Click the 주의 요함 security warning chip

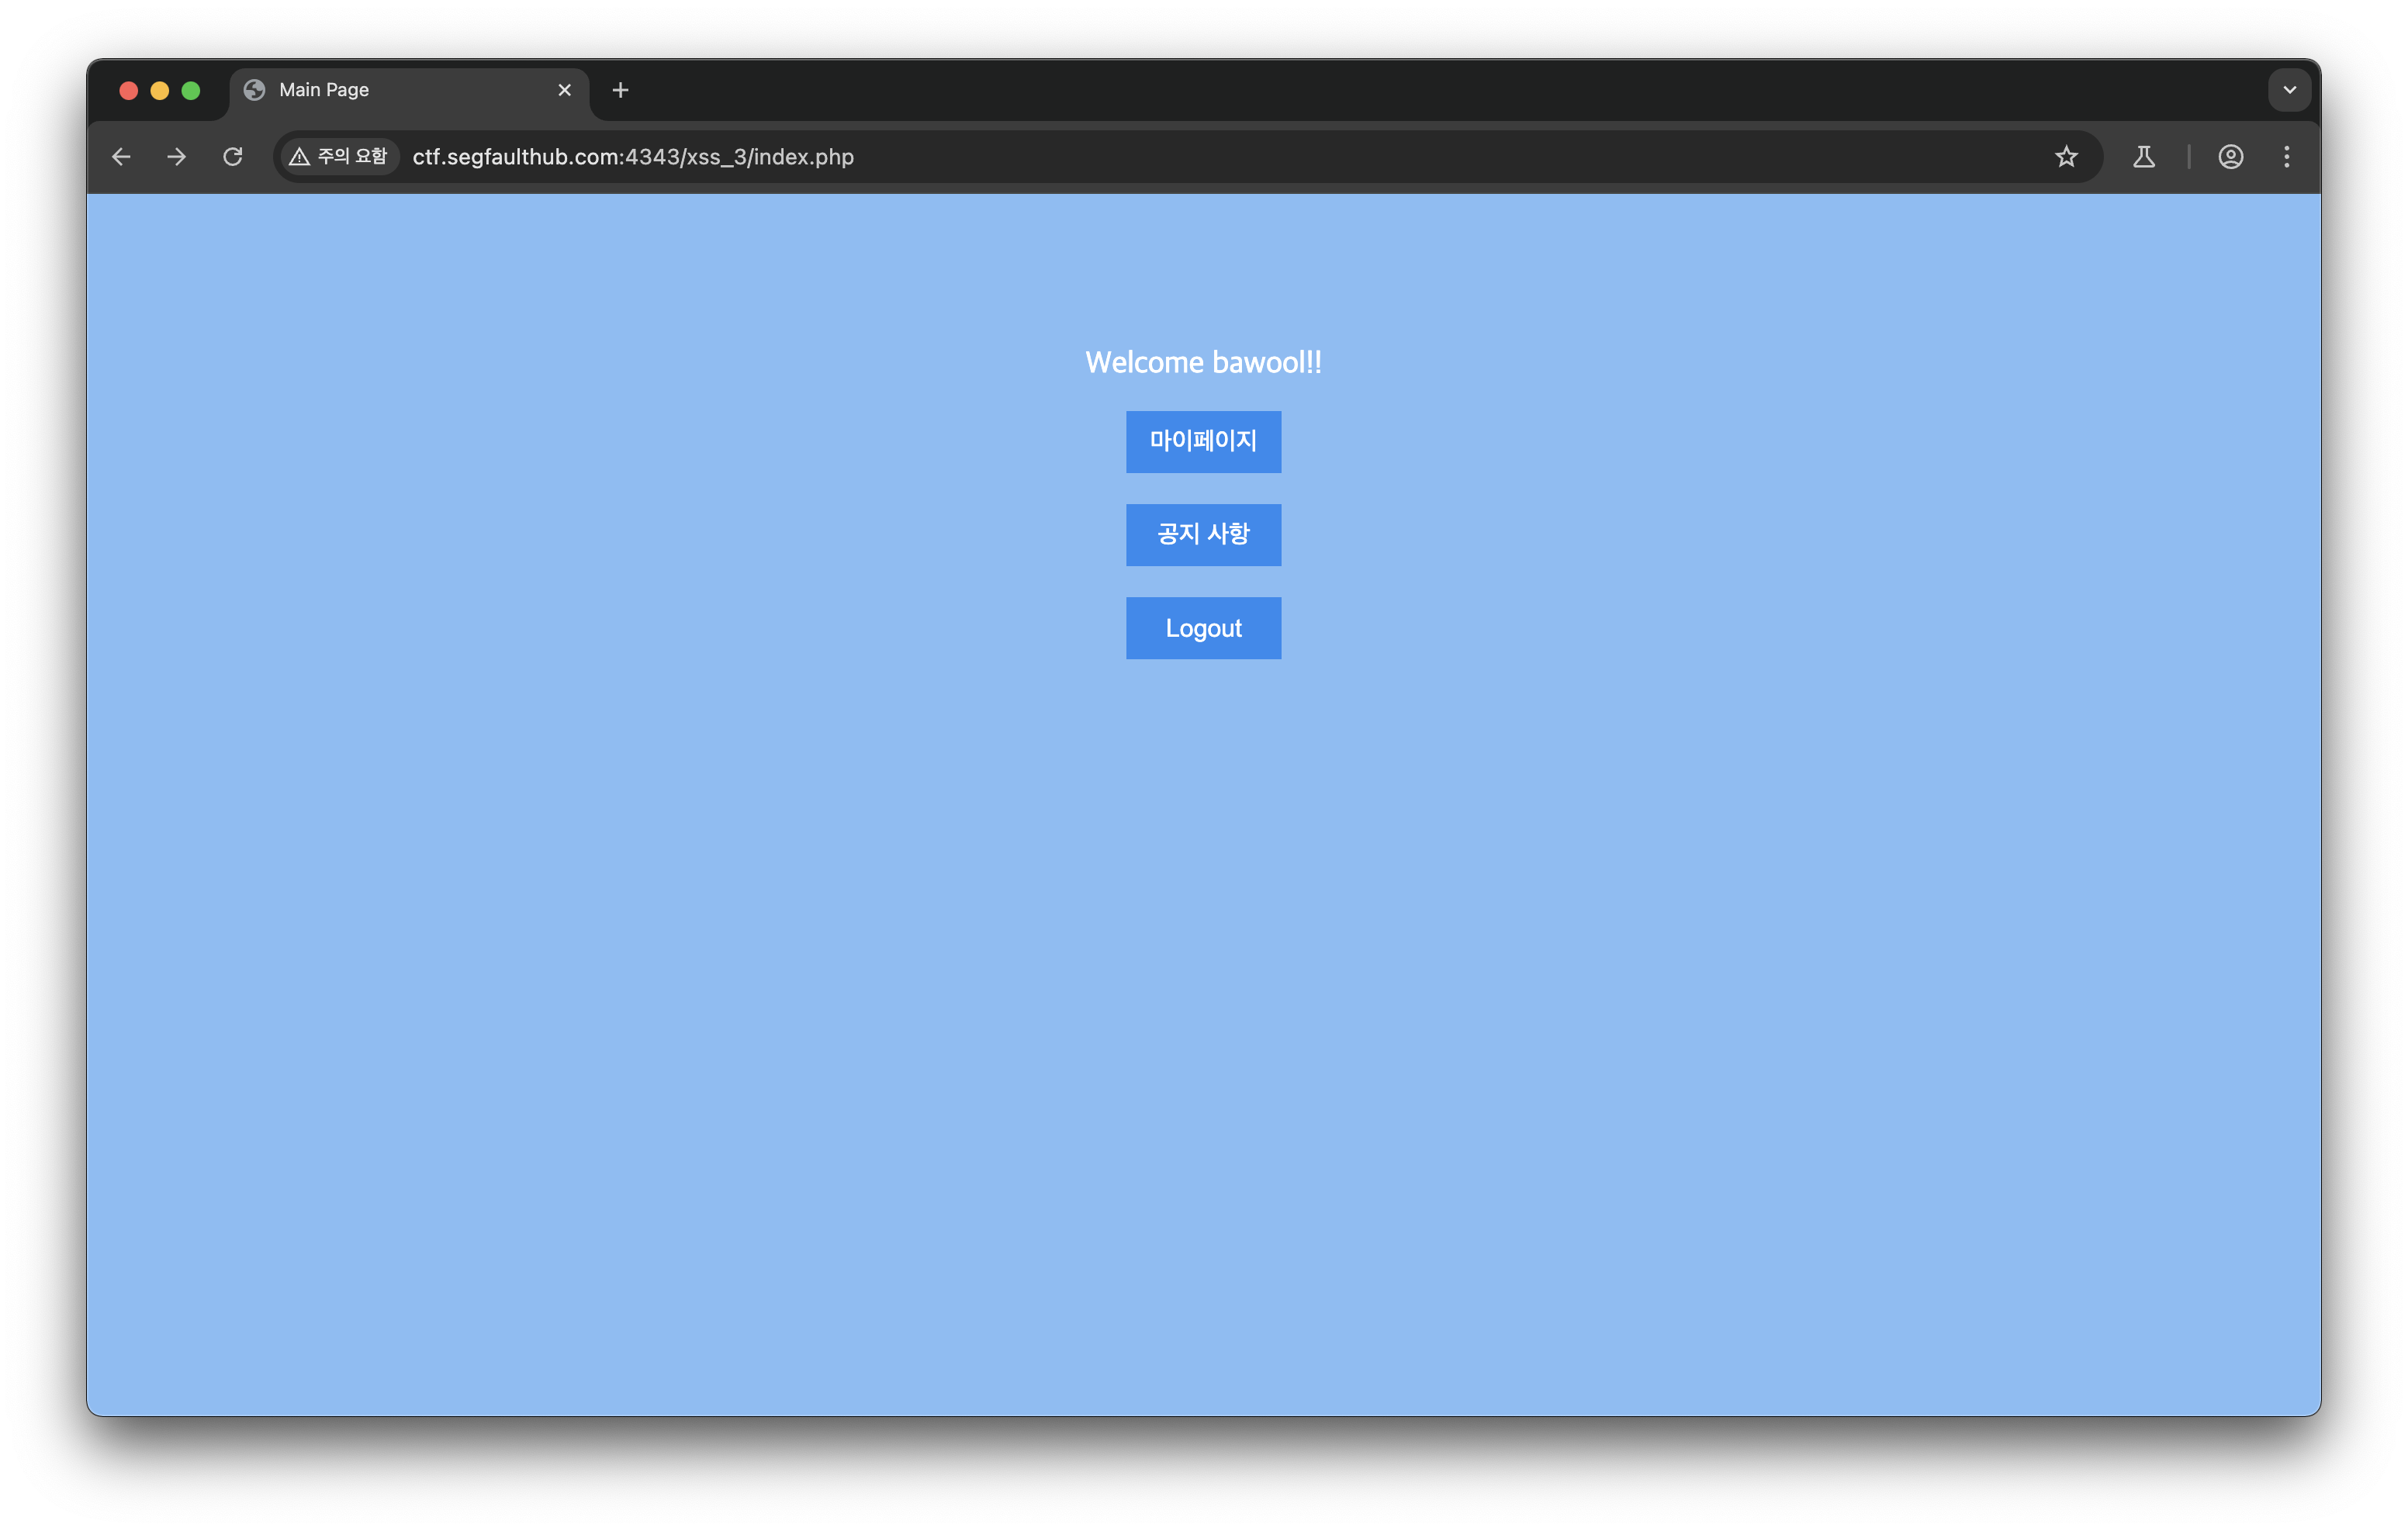pos(338,157)
